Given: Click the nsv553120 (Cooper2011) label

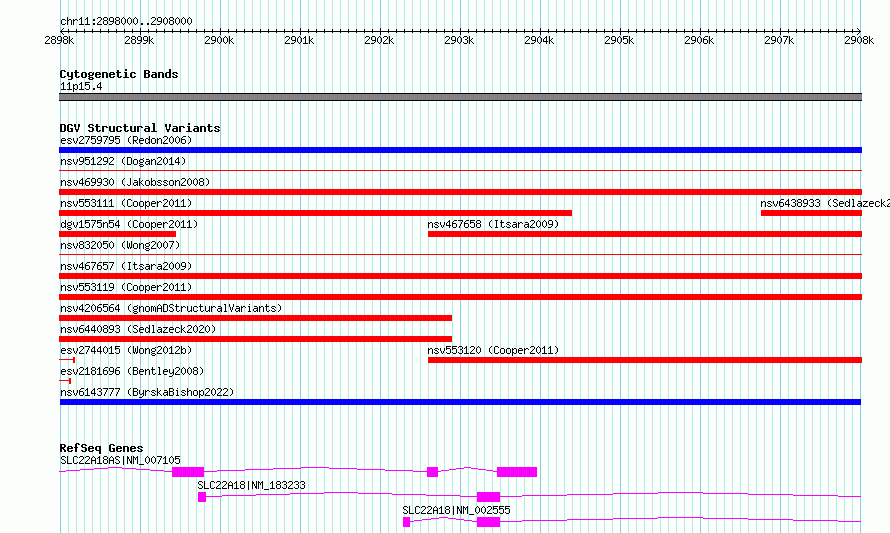Looking at the screenshot, I should tap(493, 350).
